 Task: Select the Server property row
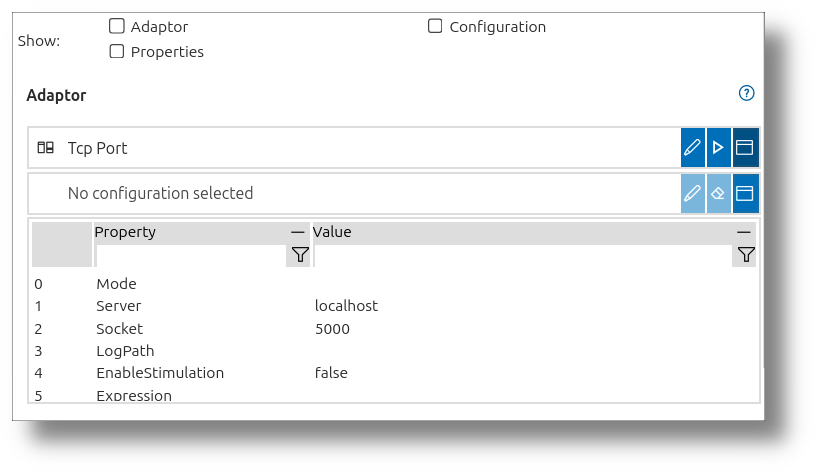pos(393,306)
